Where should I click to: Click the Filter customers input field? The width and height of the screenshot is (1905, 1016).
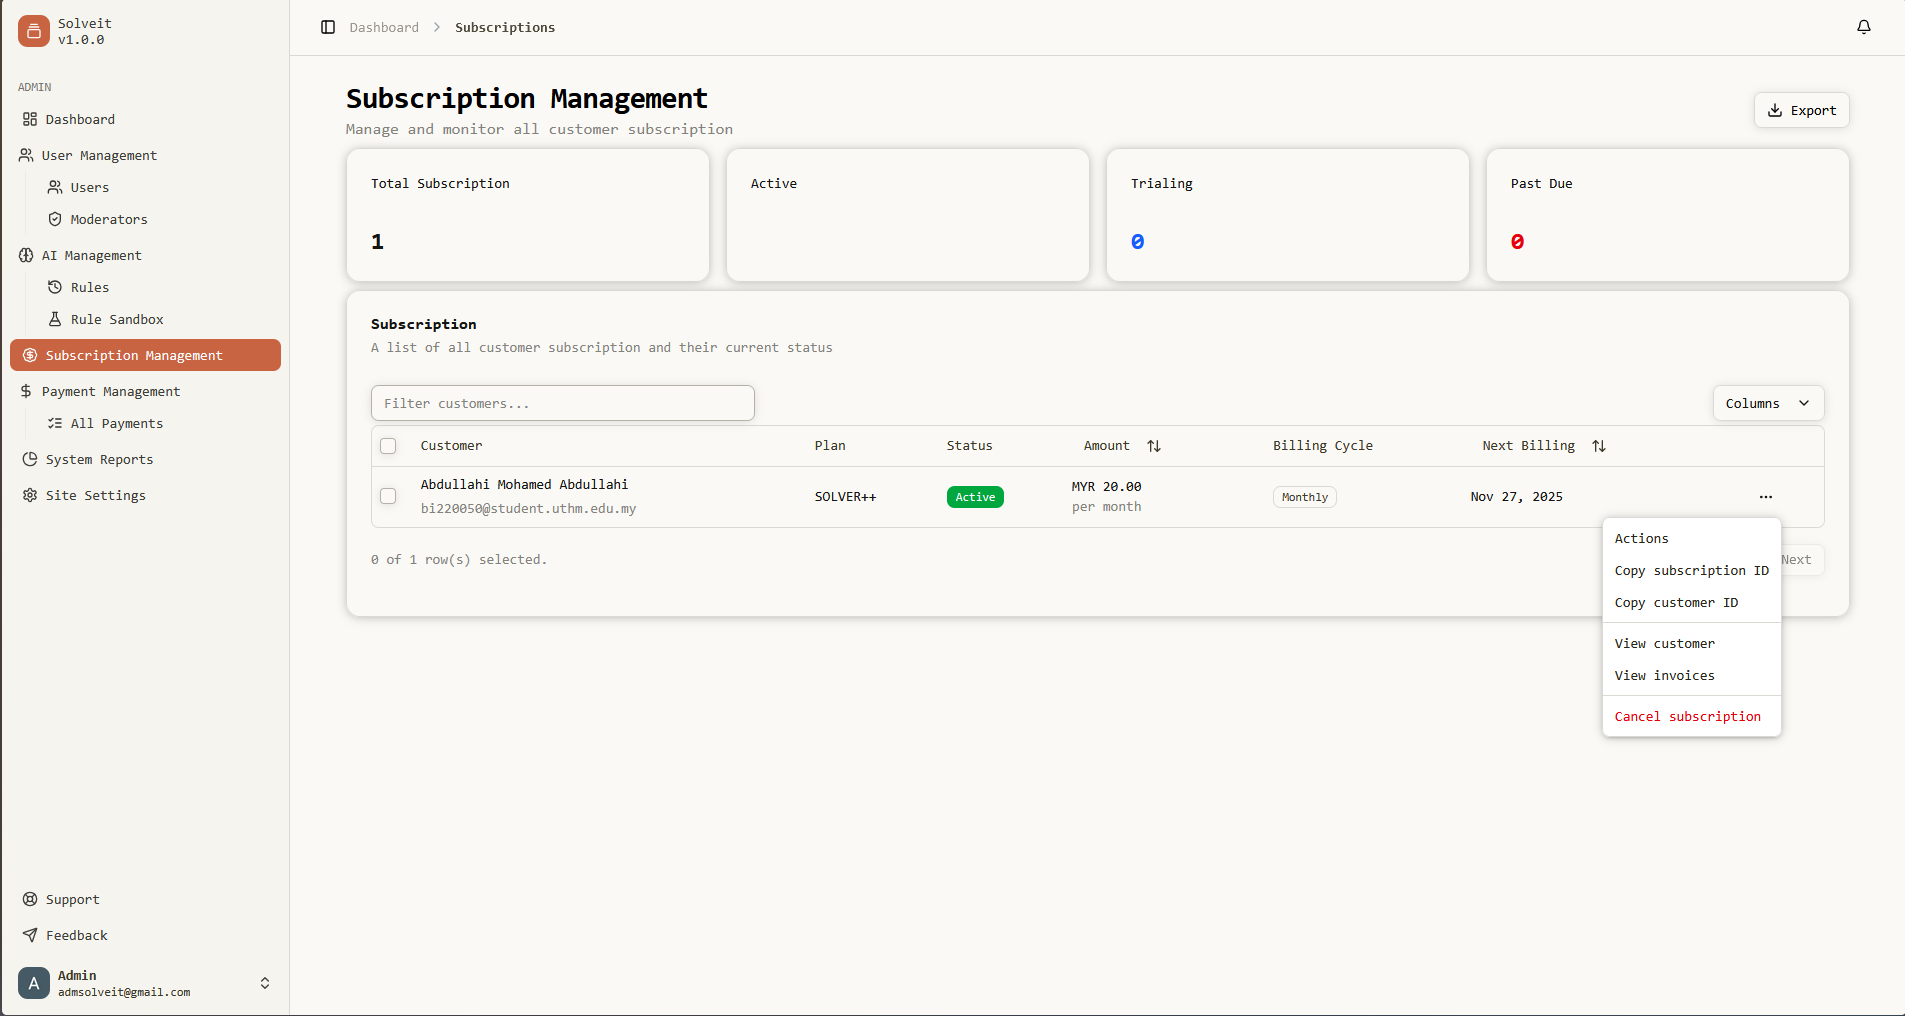point(562,403)
